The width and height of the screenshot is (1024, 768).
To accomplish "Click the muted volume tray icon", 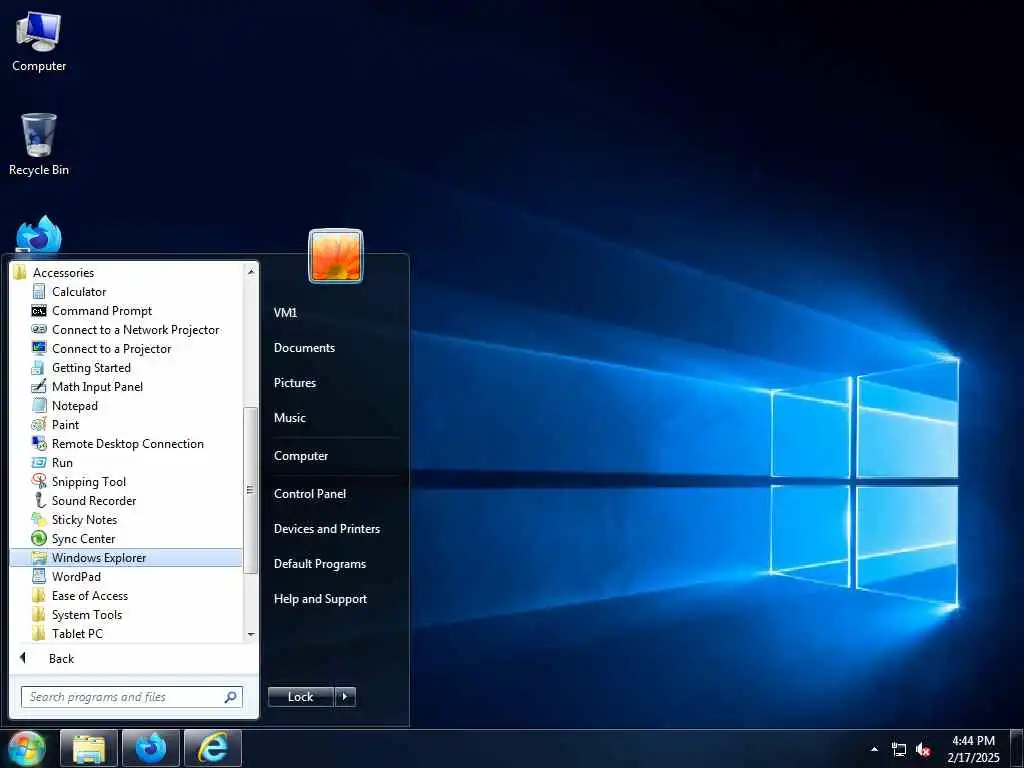I will pos(923,750).
